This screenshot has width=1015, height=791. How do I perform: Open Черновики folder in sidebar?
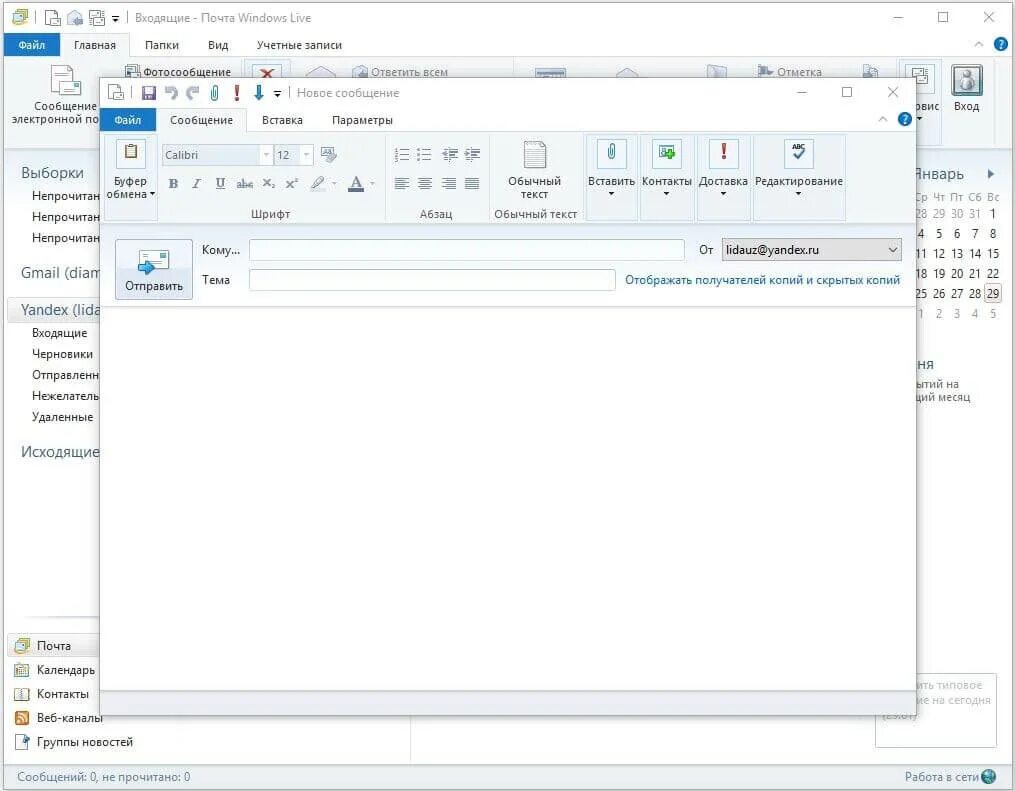62,354
